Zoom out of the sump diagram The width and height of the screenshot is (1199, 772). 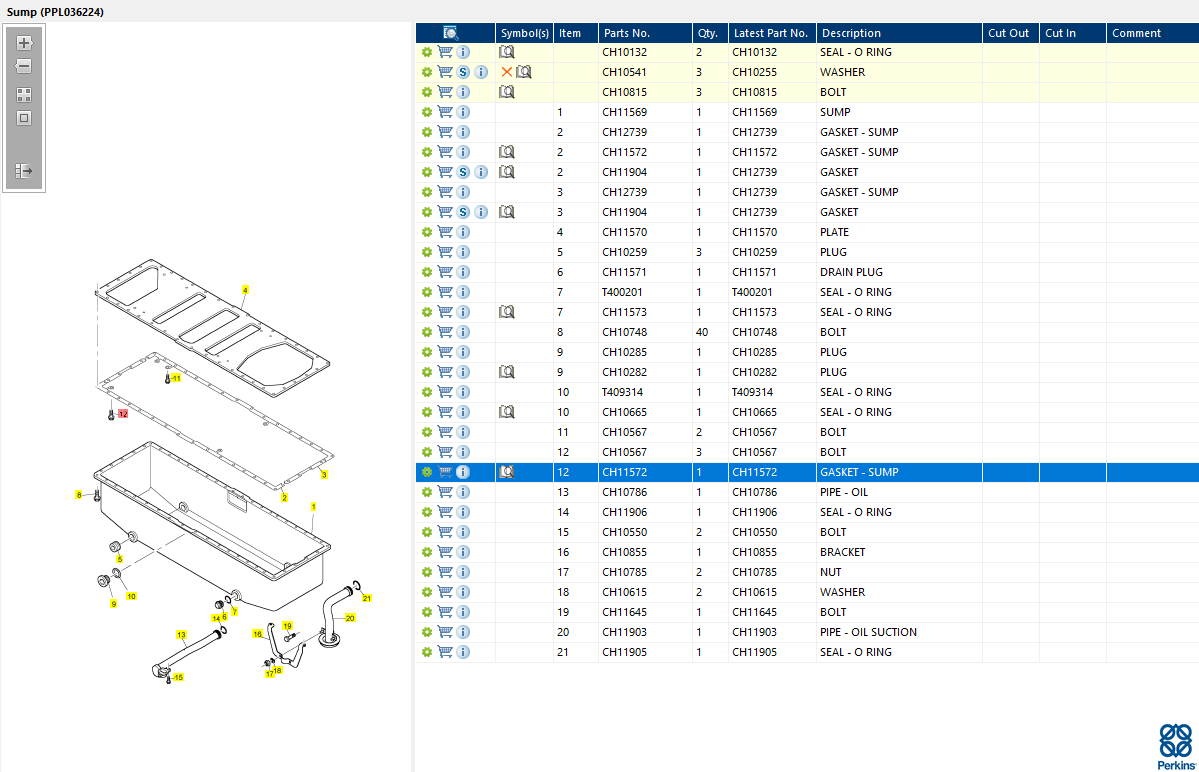pos(24,66)
